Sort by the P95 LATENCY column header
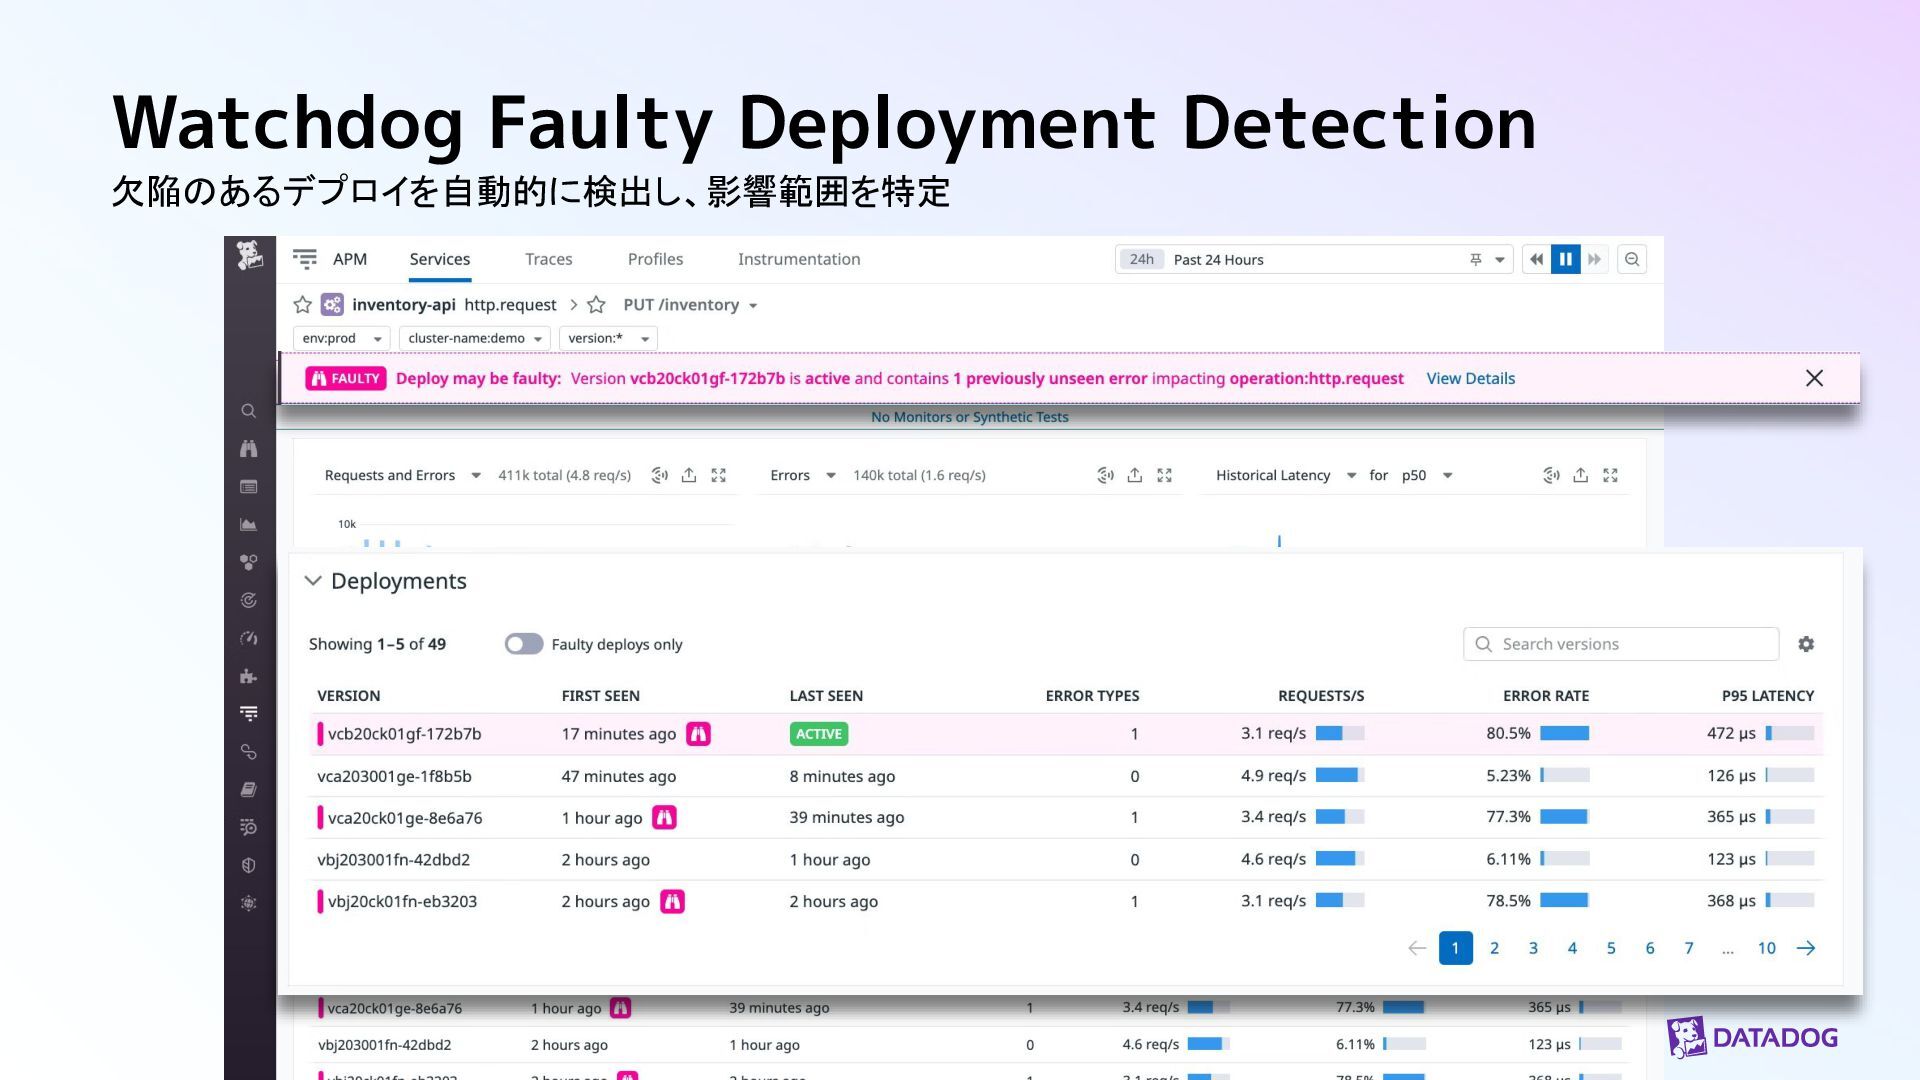 tap(1767, 696)
